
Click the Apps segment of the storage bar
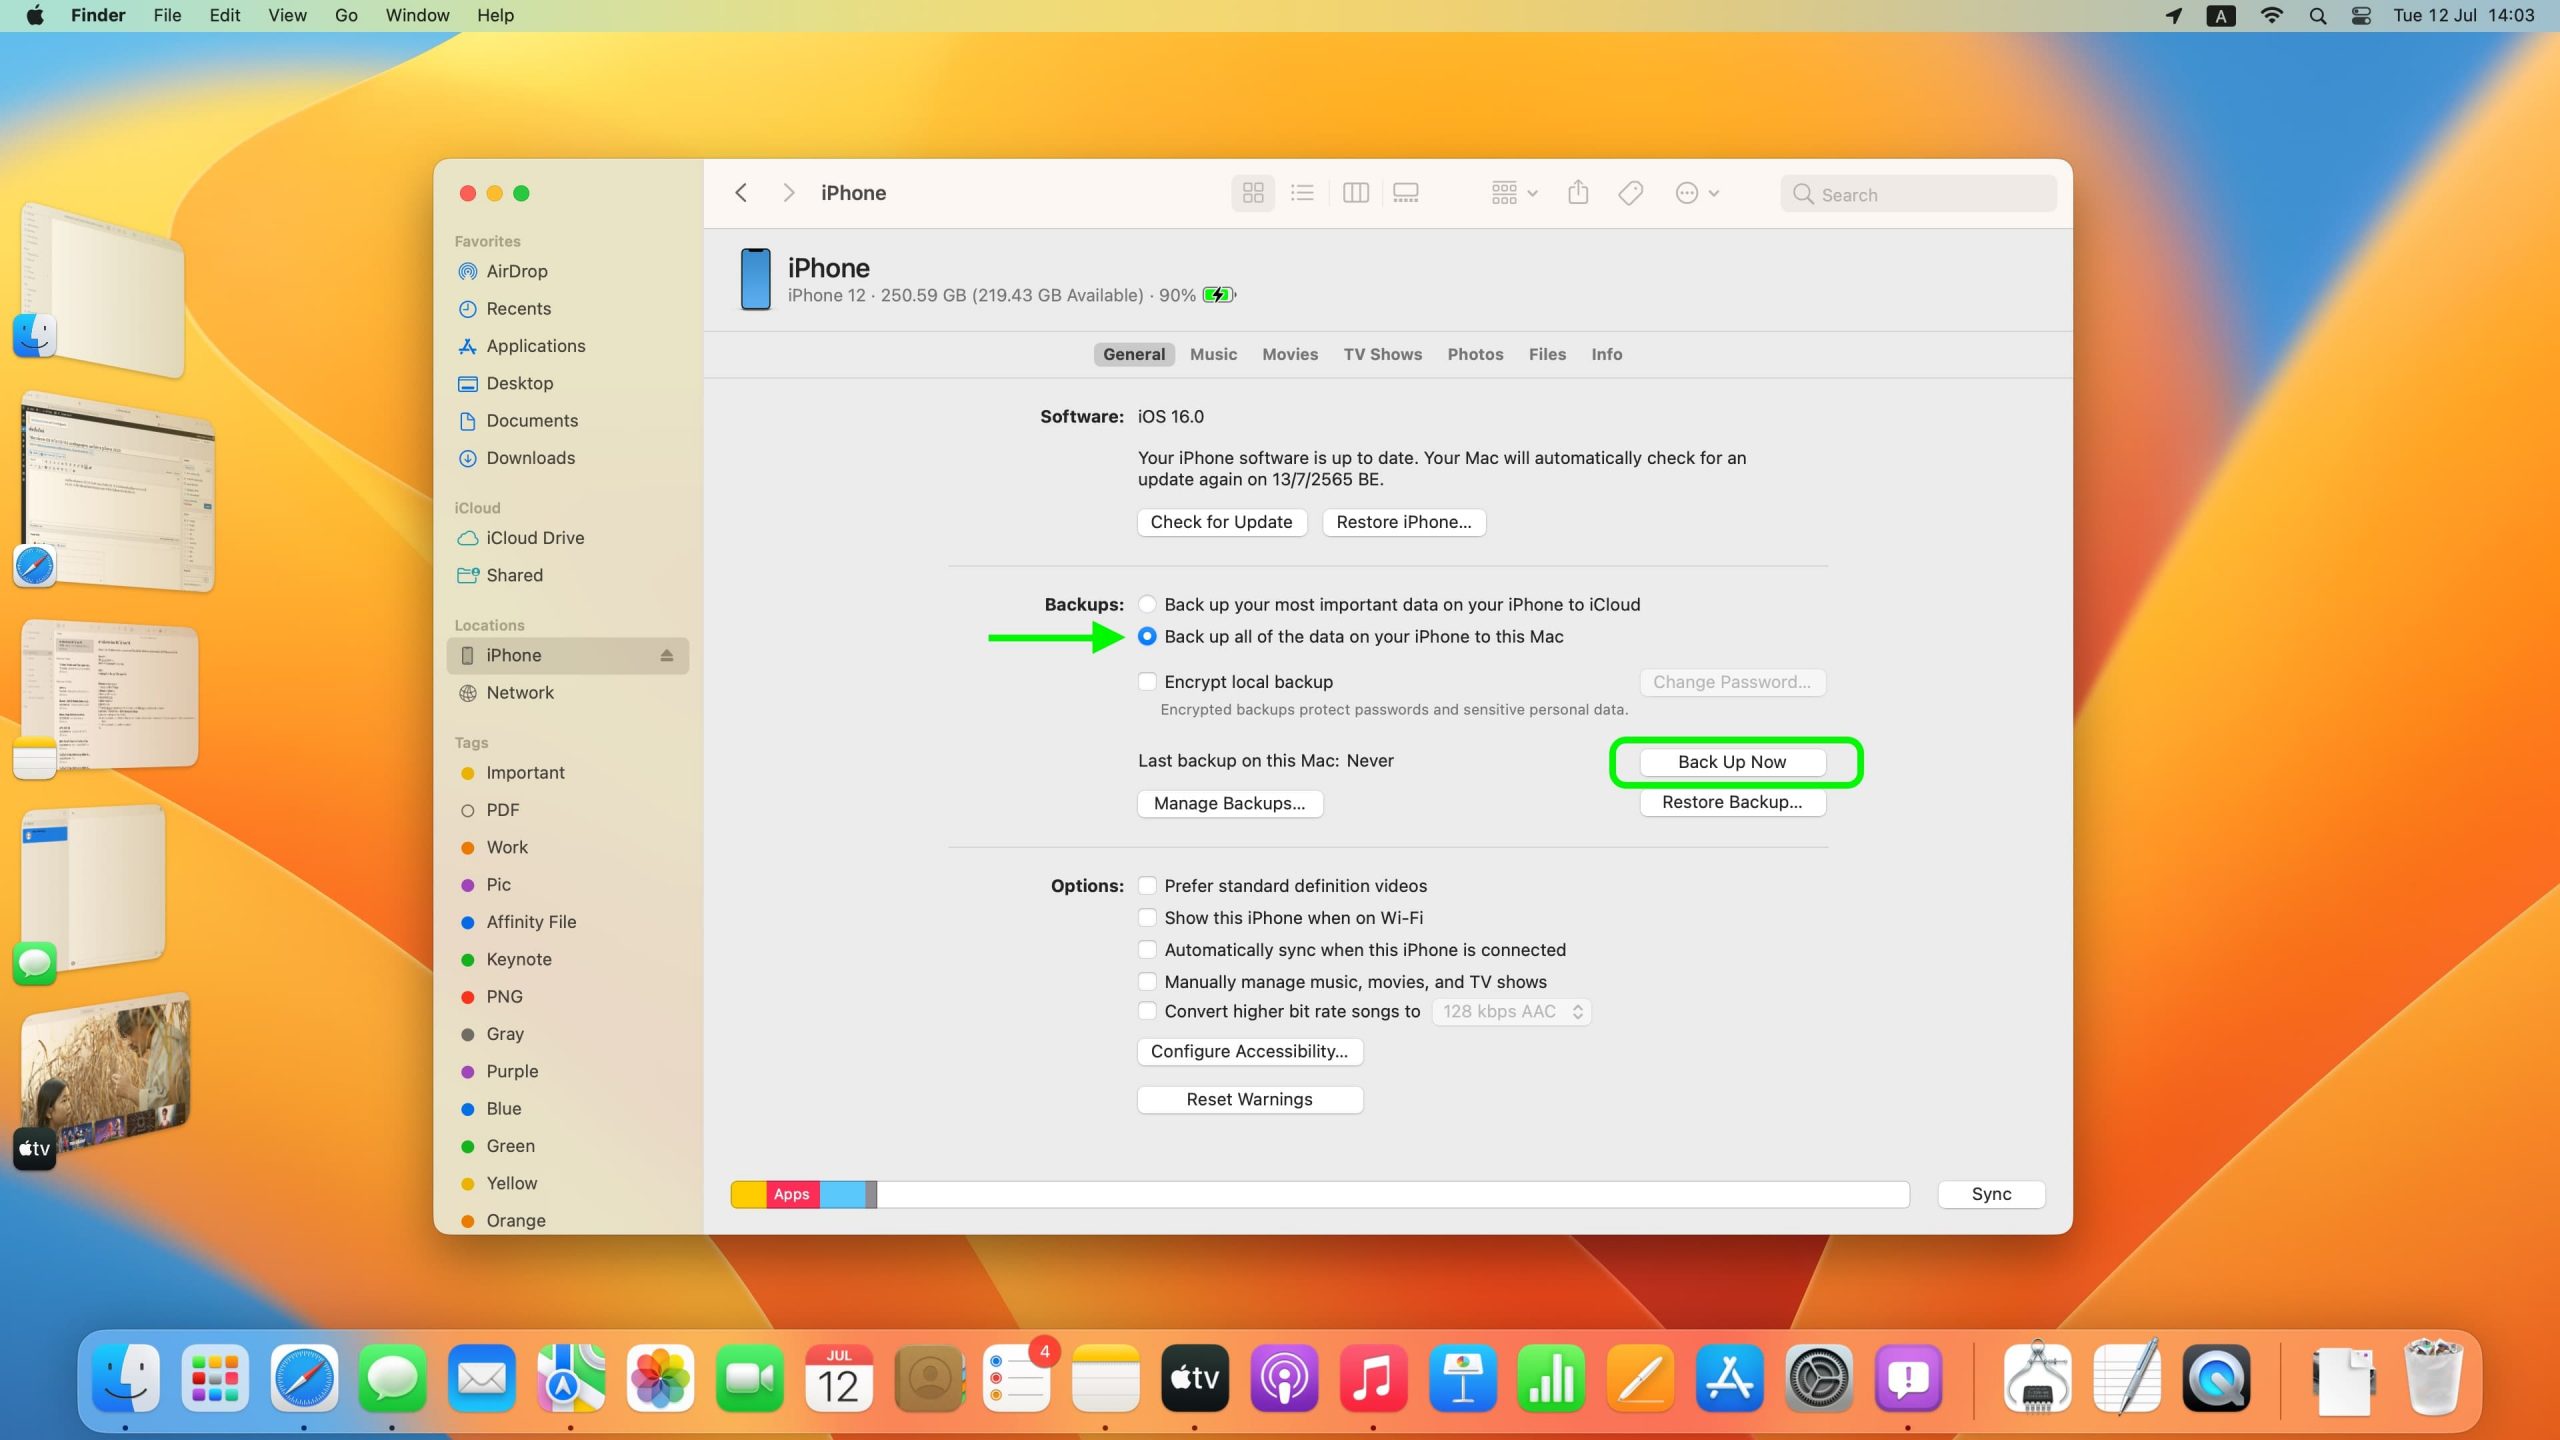click(x=792, y=1194)
